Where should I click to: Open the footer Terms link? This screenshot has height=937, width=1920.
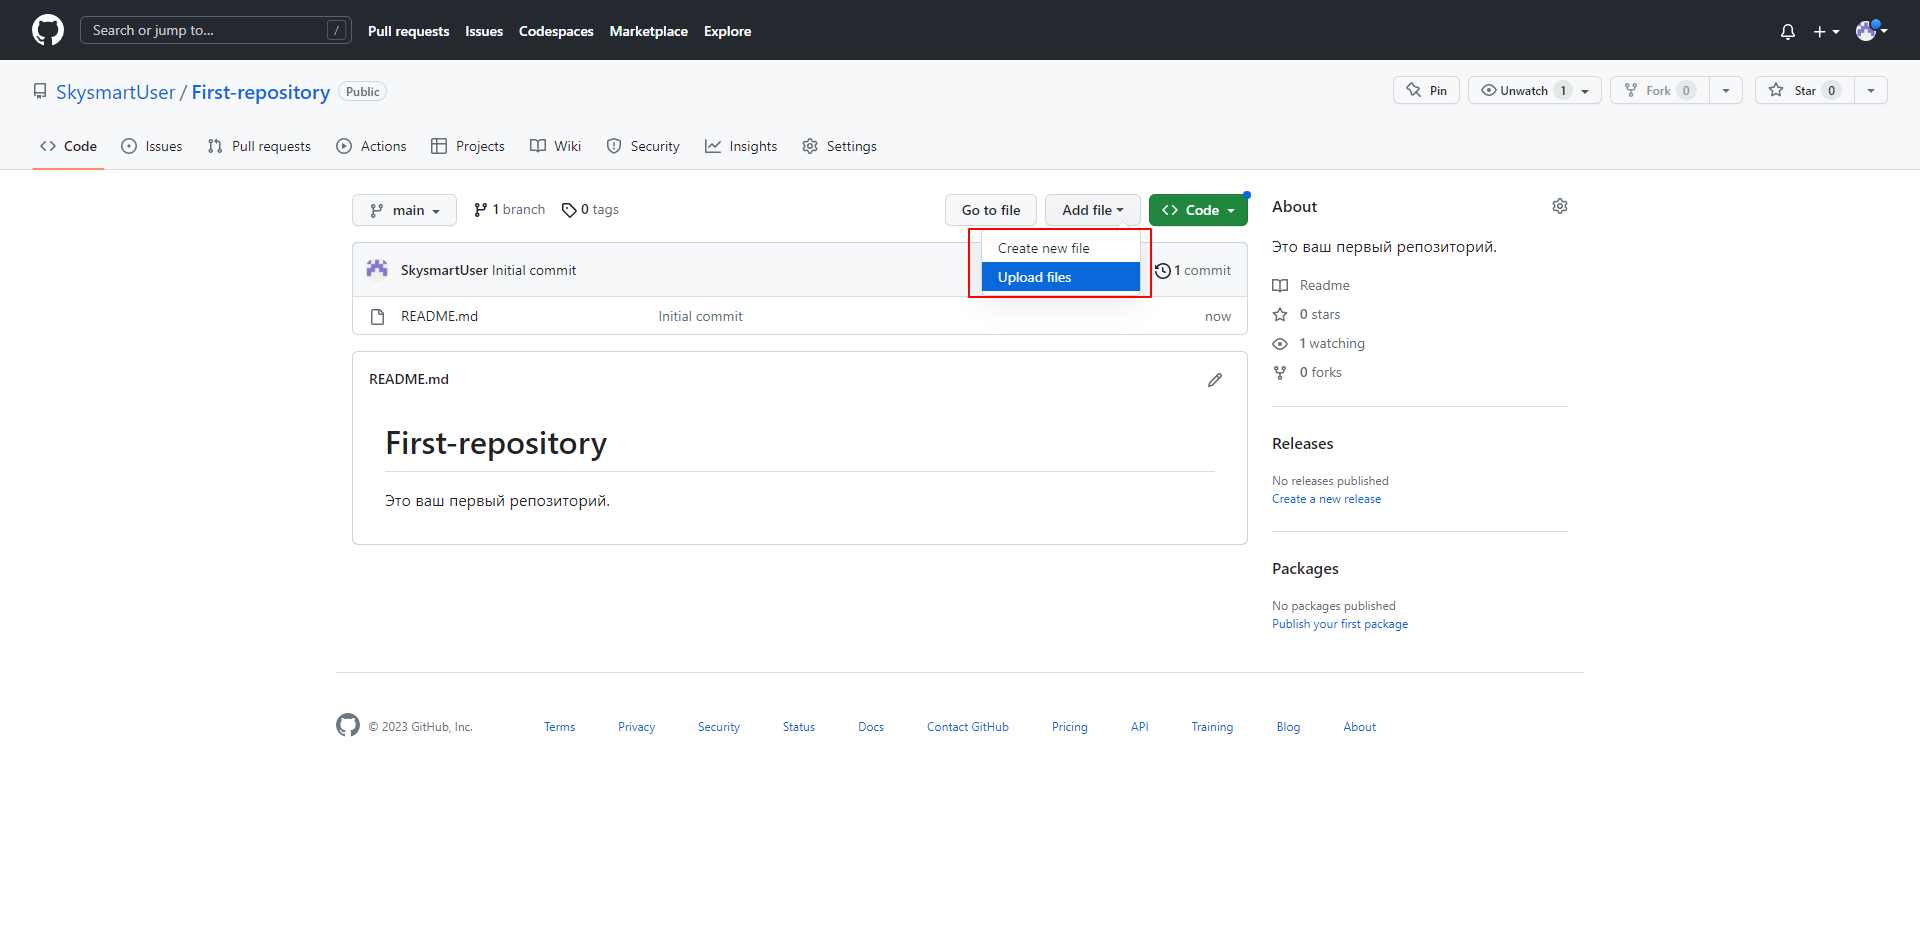click(x=559, y=727)
